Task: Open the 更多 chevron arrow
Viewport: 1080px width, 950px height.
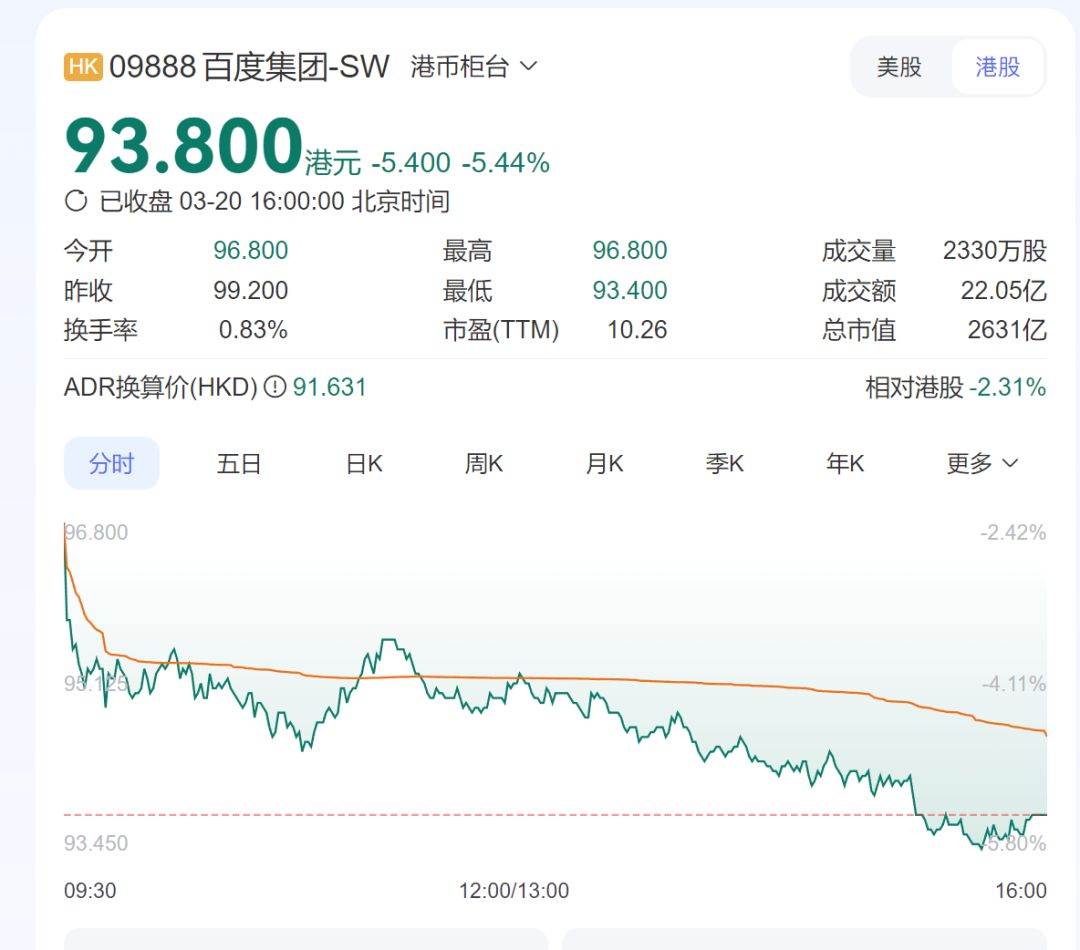Action: 1009,463
